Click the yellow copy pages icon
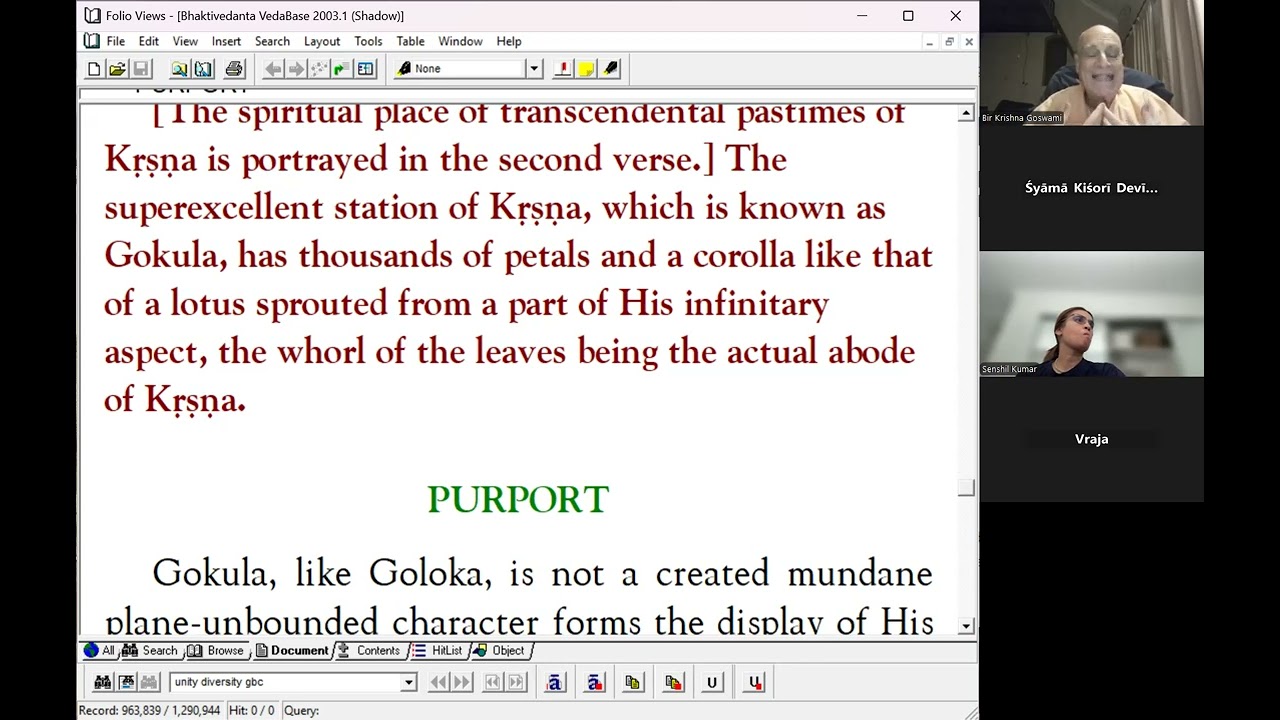 (x=633, y=682)
